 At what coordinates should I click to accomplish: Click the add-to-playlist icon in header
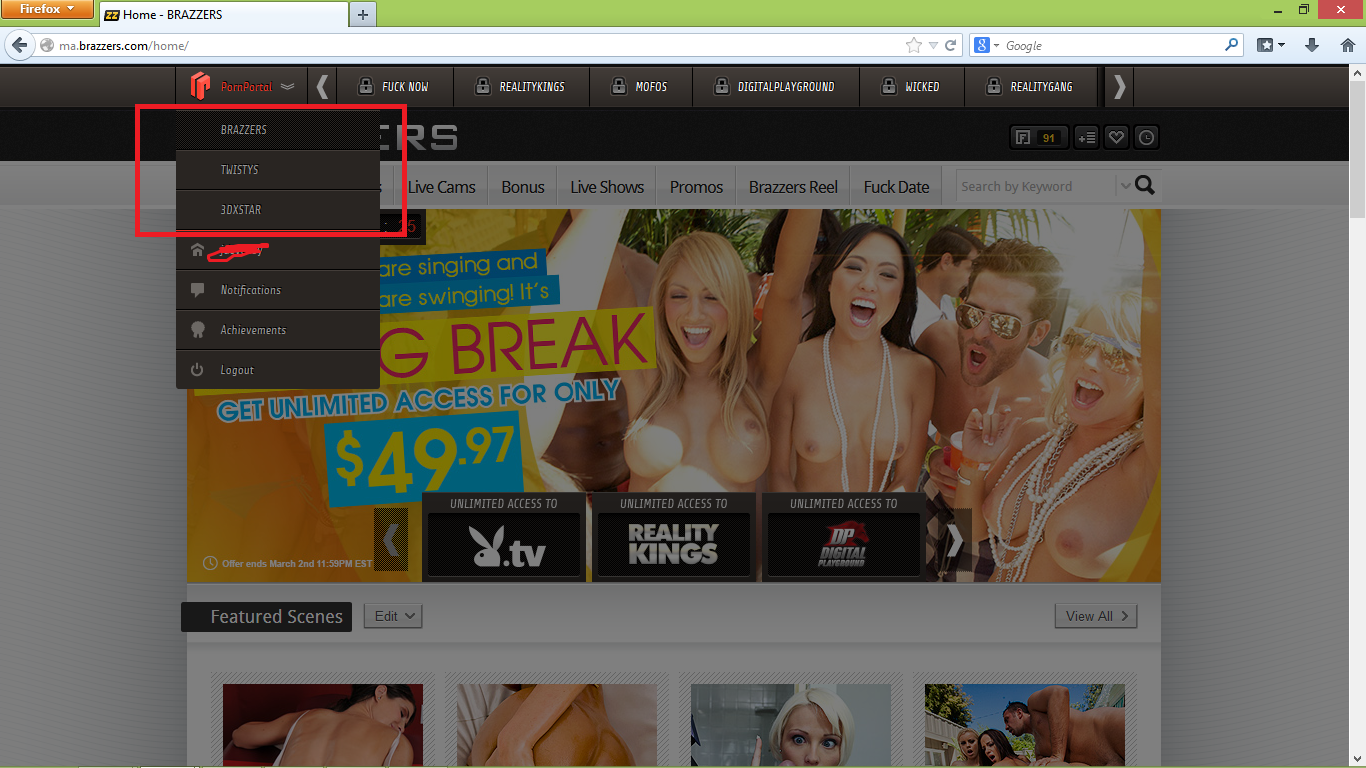pos(1087,138)
